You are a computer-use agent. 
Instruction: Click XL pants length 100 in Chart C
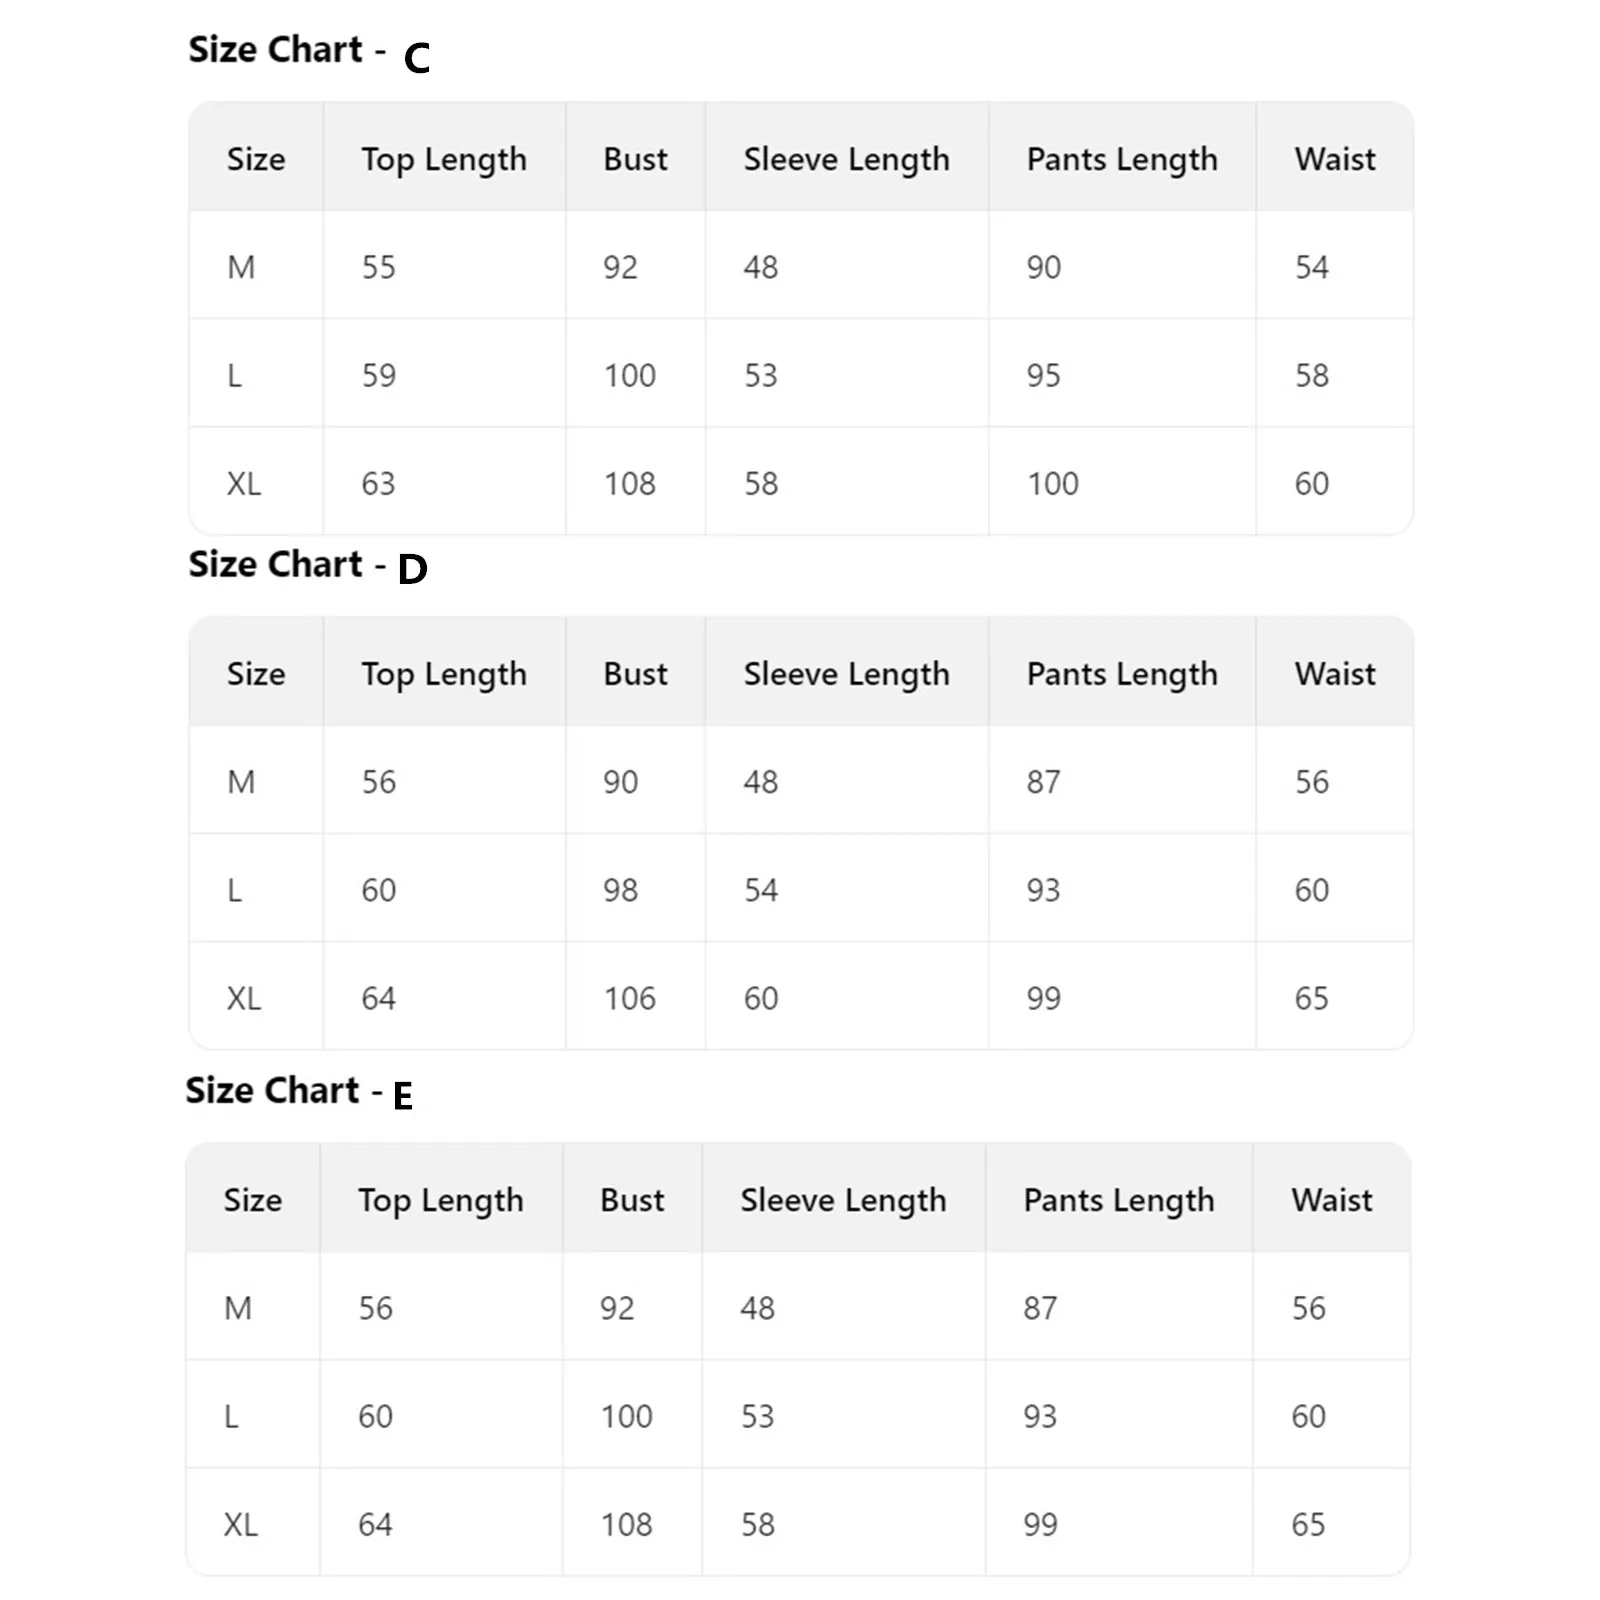point(1053,484)
